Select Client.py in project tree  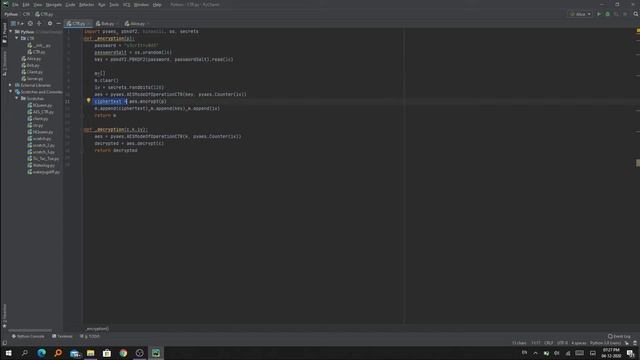[x=32, y=72]
